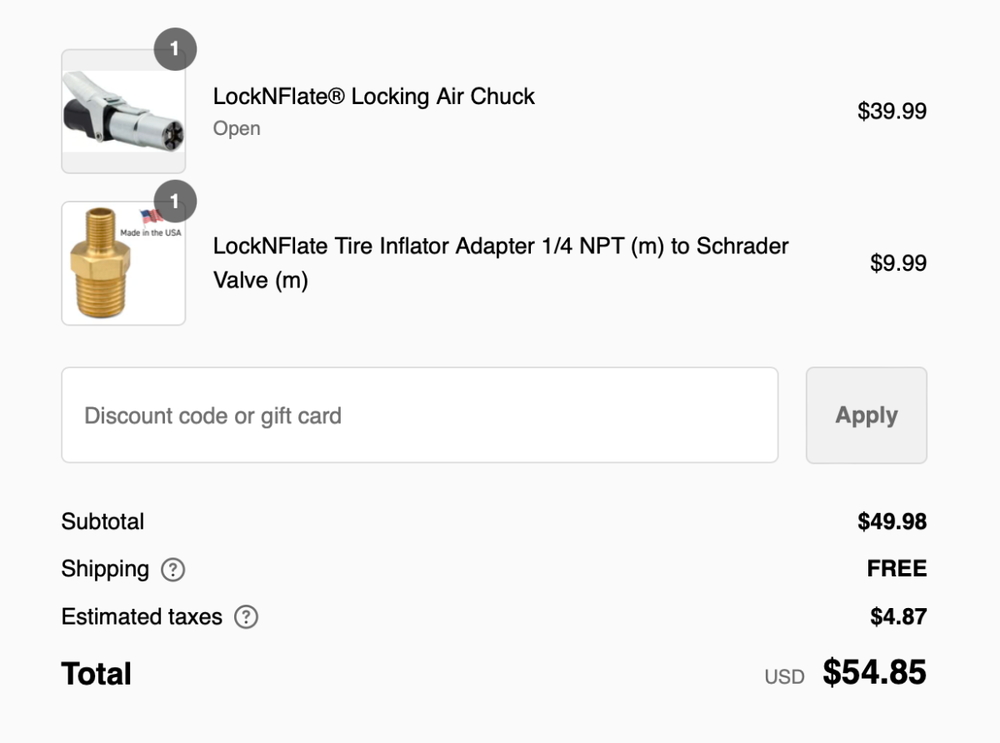Click quantity badge on Locking Air Chuck
1000x743 pixels.
[175, 49]
